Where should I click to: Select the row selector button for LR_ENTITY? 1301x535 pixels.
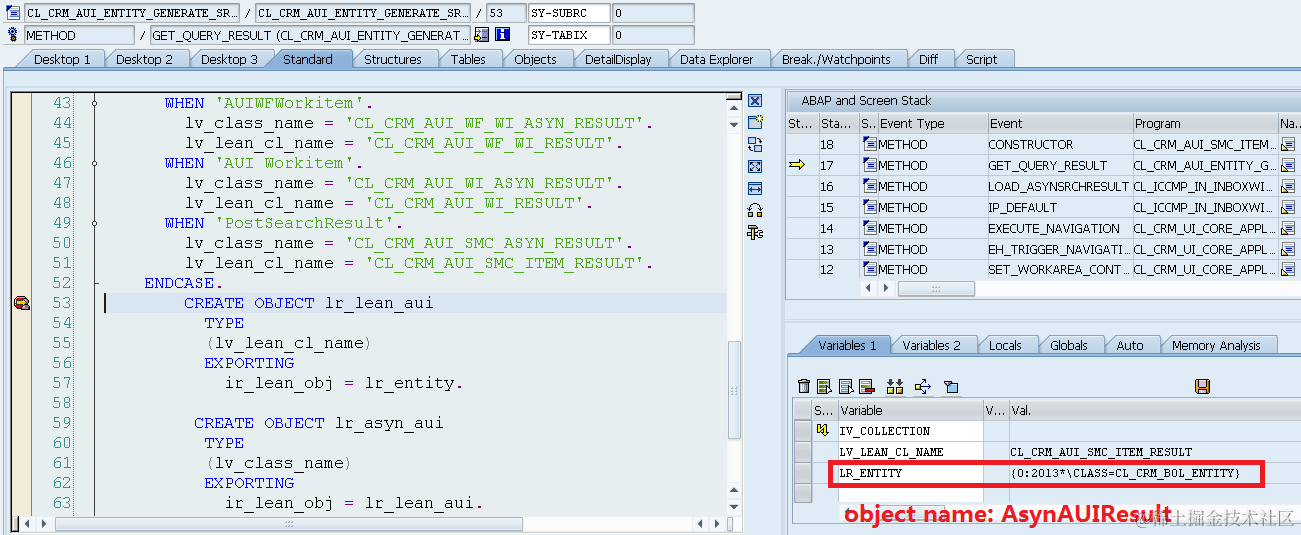(802, 473)
